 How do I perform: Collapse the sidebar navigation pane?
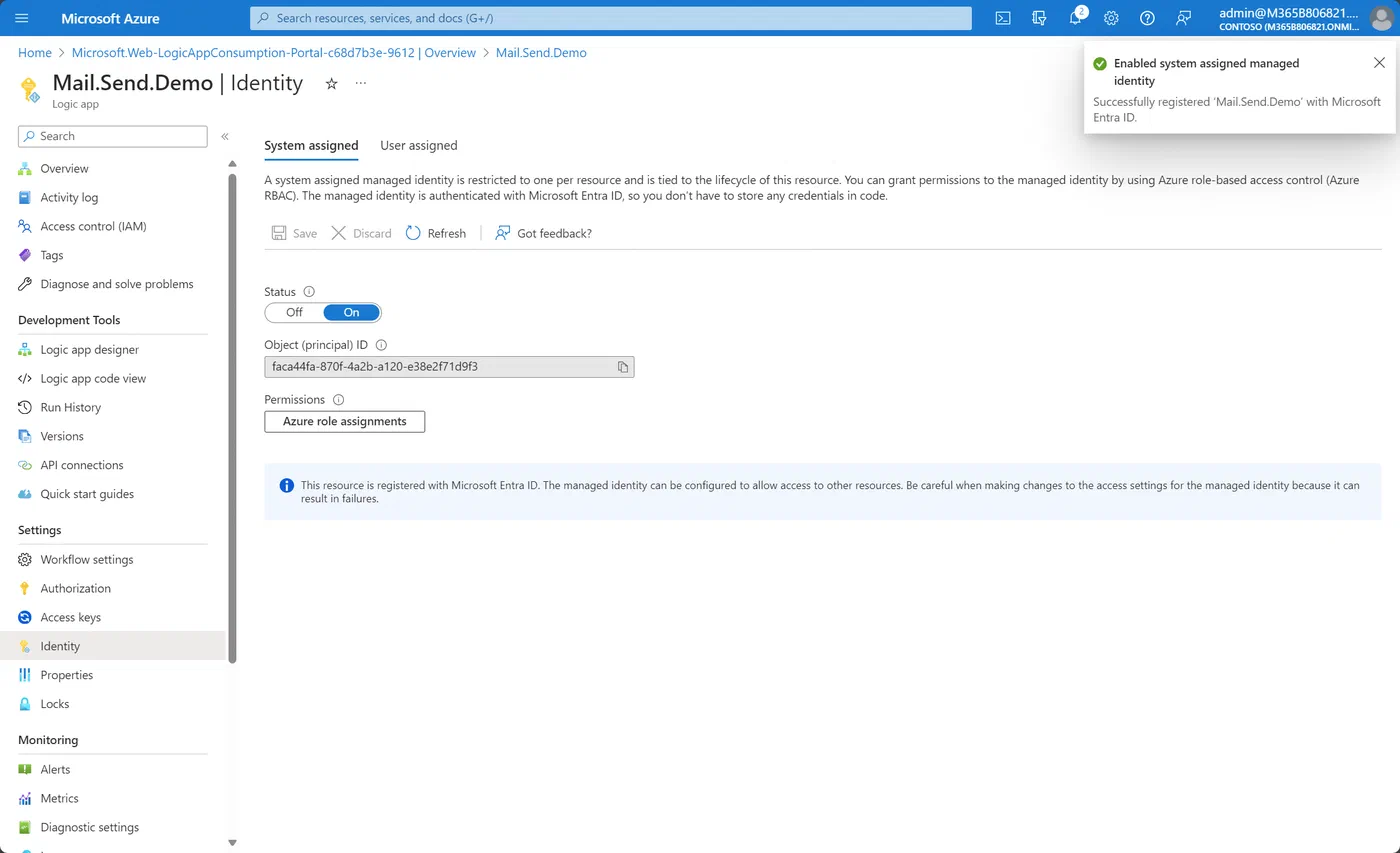tap(225, 136)
